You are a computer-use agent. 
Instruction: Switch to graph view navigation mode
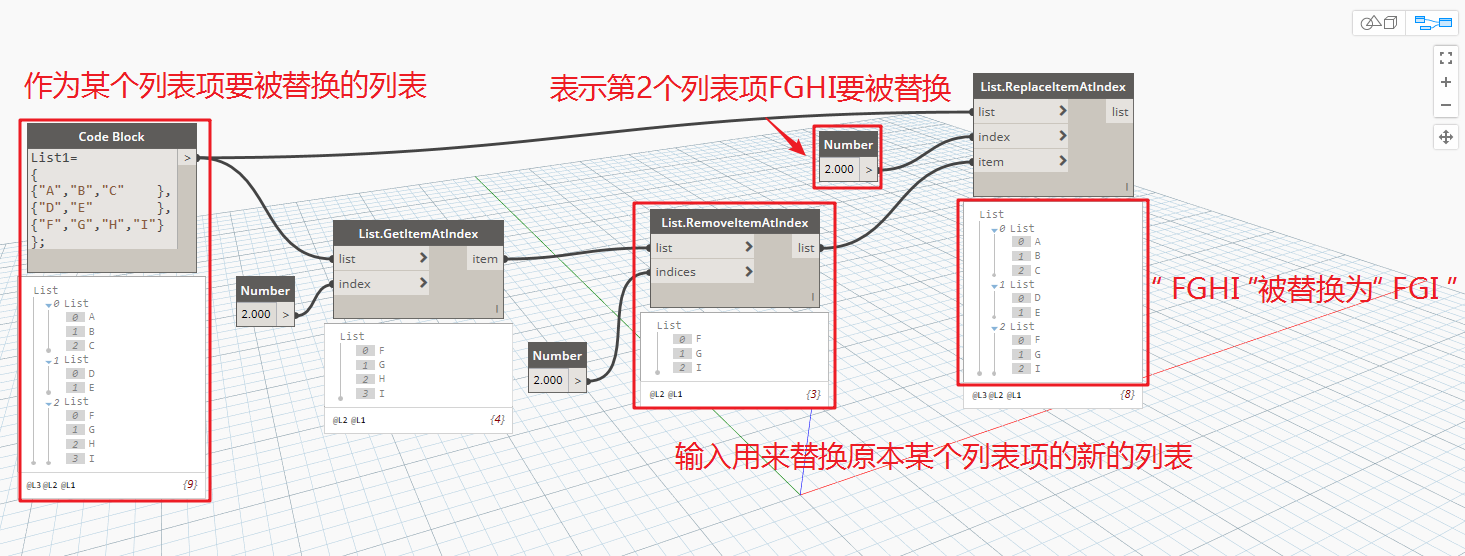pos(1432,22)
